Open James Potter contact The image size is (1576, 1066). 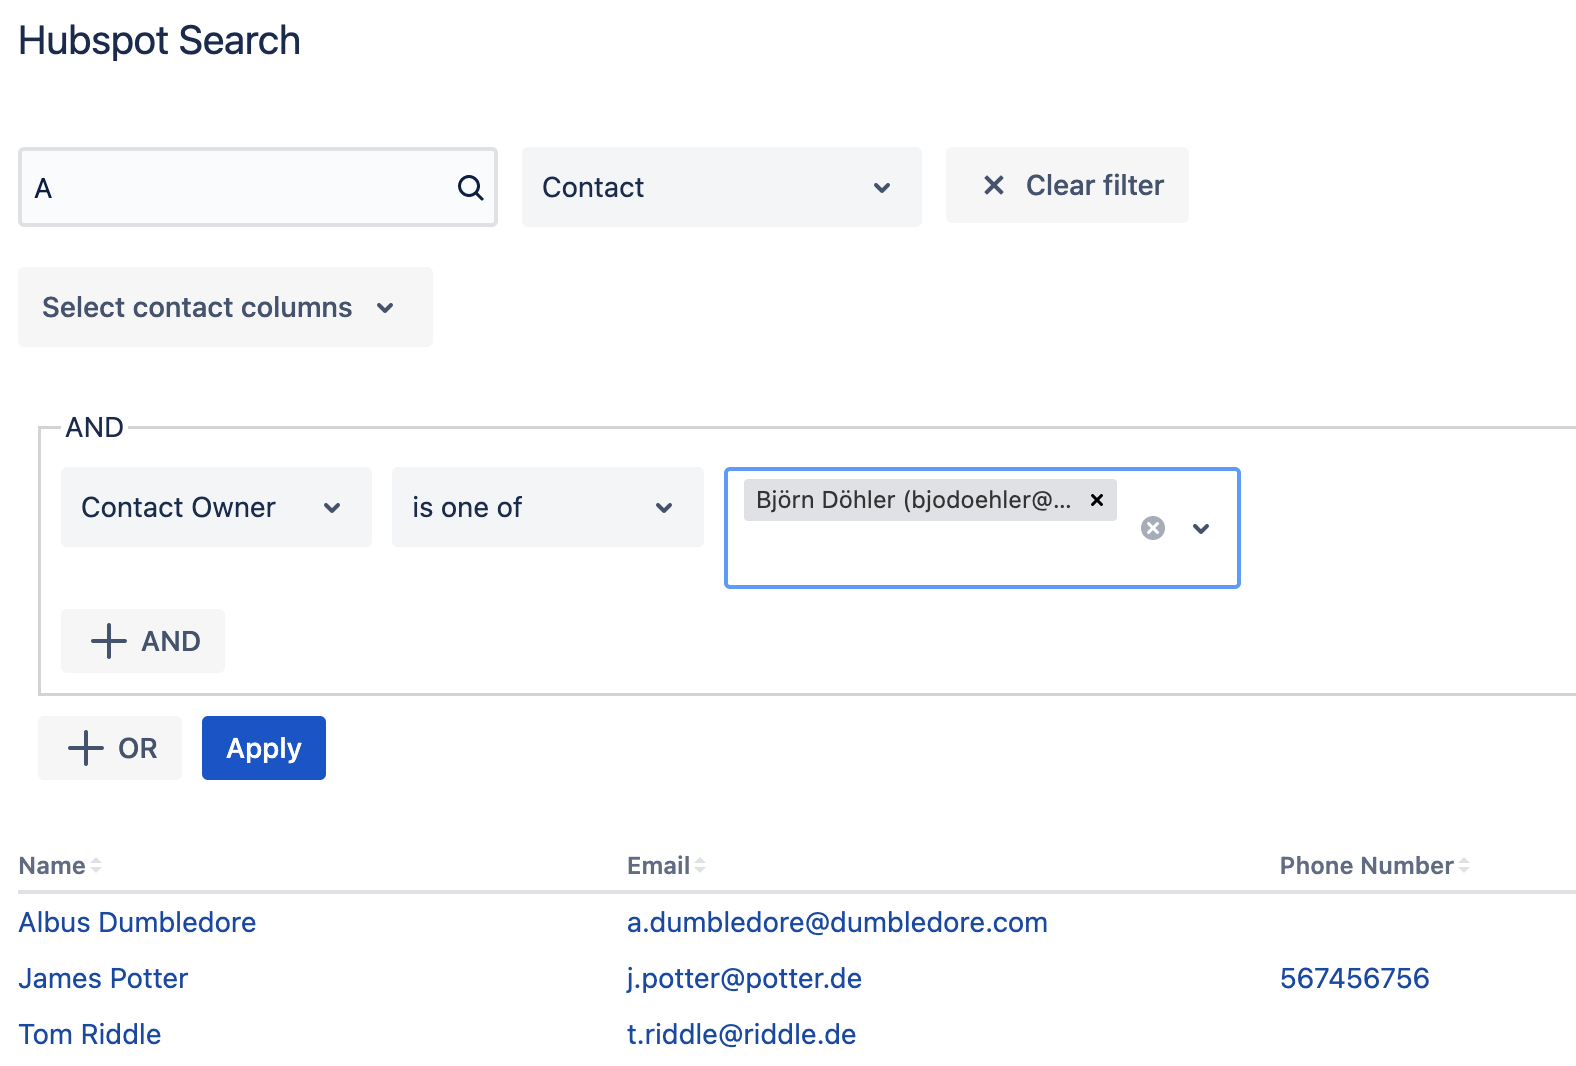pos(103,978)
